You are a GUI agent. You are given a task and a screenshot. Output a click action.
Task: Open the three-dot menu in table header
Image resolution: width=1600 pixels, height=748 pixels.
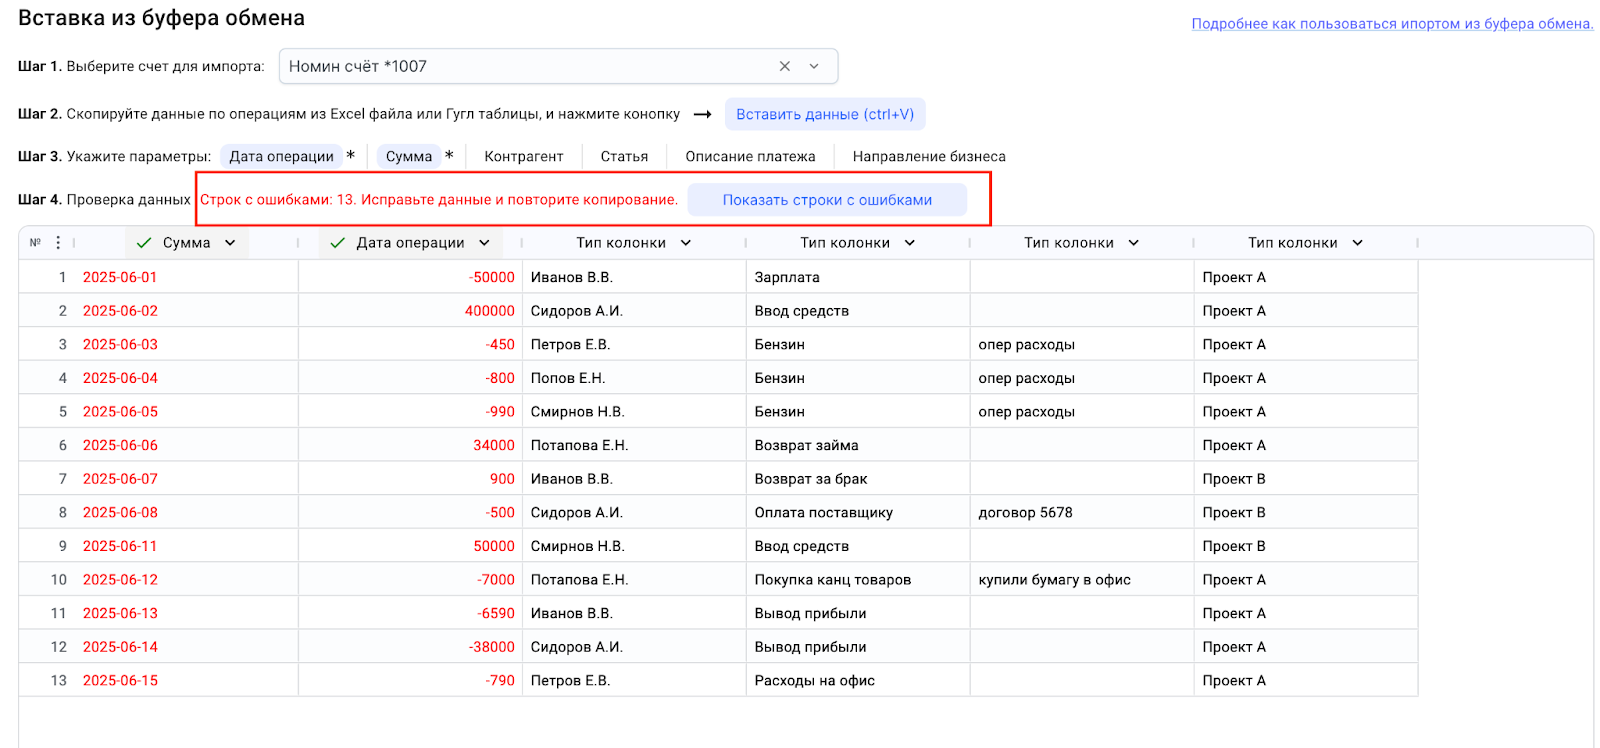coord(58,243)
